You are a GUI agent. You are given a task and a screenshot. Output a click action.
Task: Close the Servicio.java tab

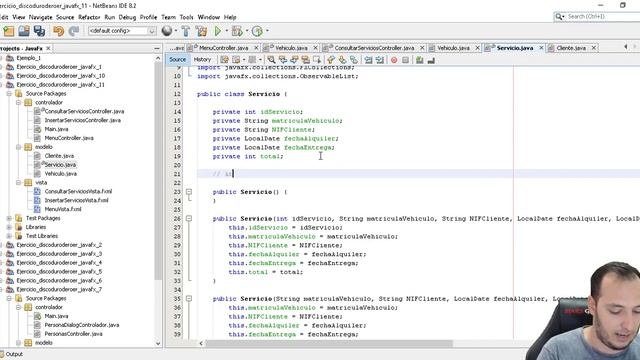point(541,48)
